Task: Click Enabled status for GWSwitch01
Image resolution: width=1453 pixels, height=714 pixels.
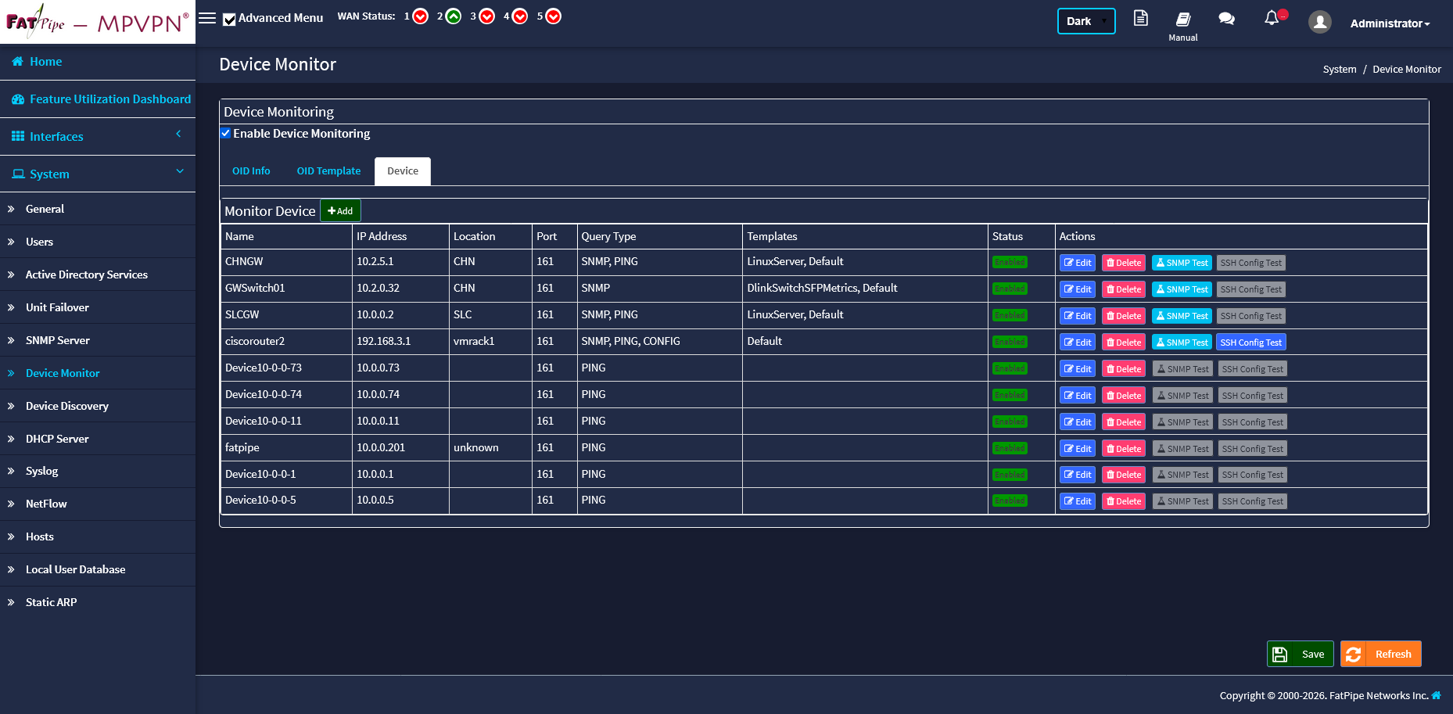Action: pyautogui.click(x=1009, y=288)
